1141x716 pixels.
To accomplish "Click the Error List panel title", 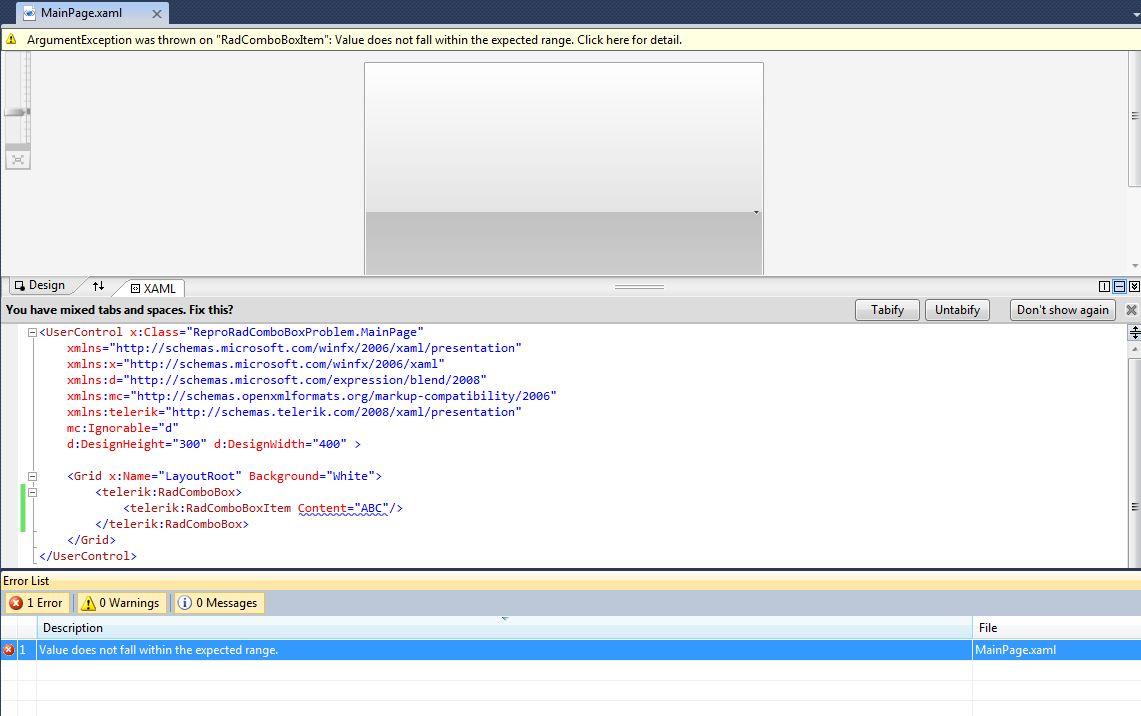I will (x=26, y=581).
